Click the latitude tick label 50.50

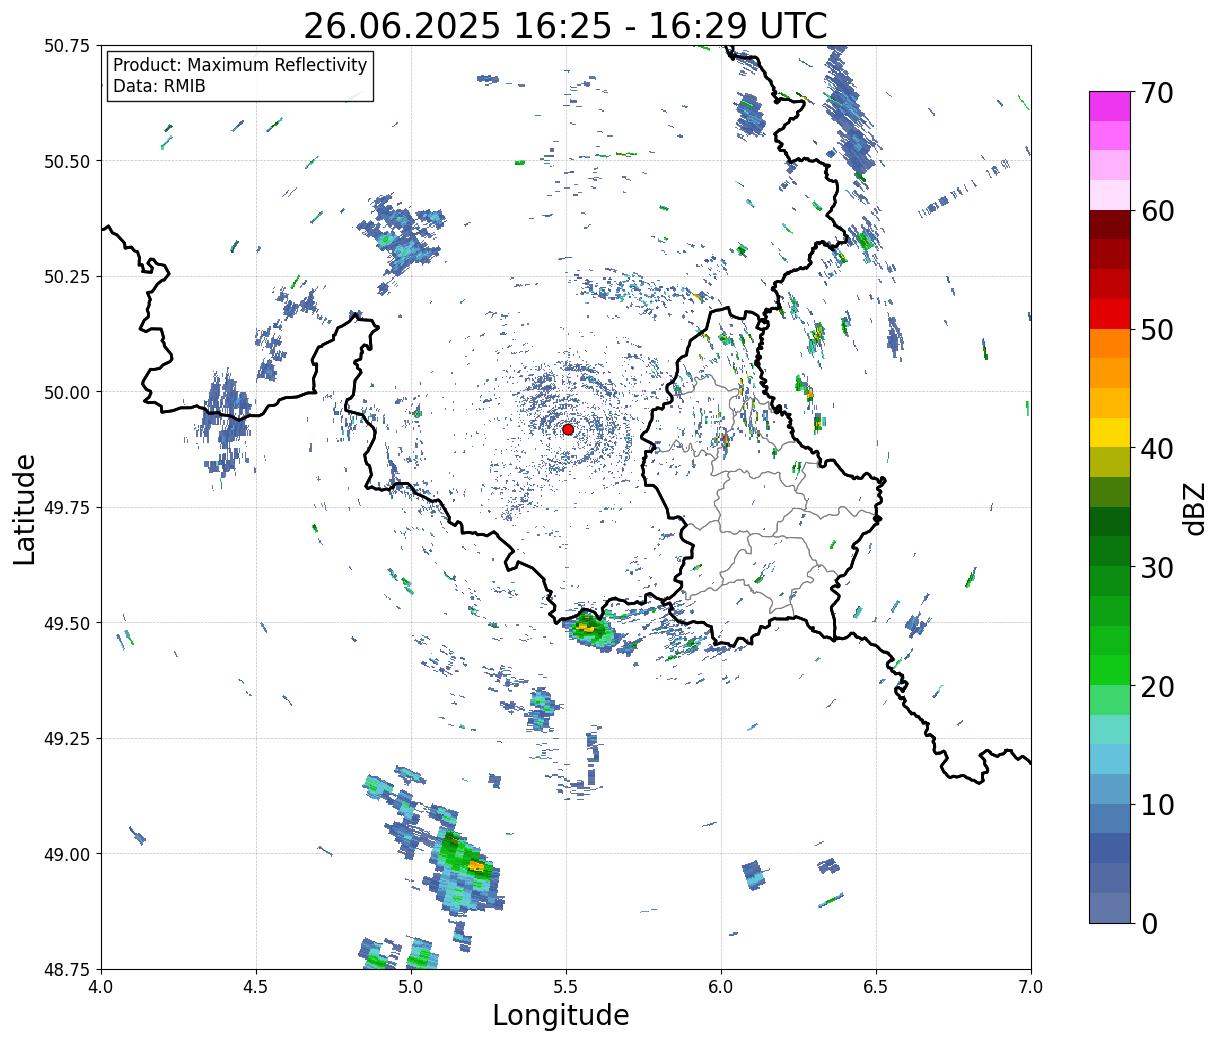pyautogui.click(x=66, y=161)
